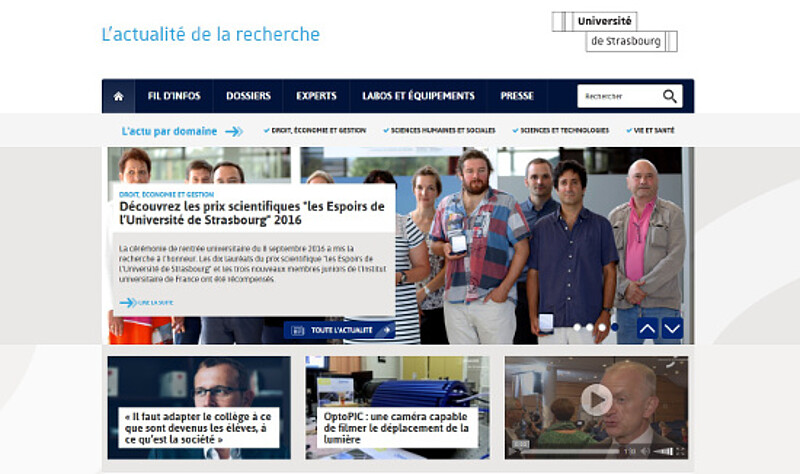This screenshot has height=474, width=800.
Task: Click the Toute l'actualité button
Action: point(339,330)
